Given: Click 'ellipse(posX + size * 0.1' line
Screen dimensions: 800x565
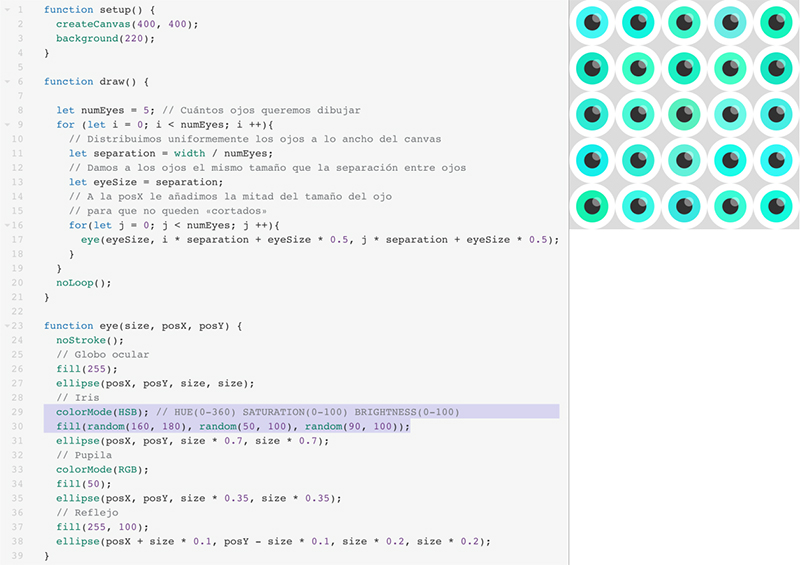Looking at the screenshot, I should (273, 541).
